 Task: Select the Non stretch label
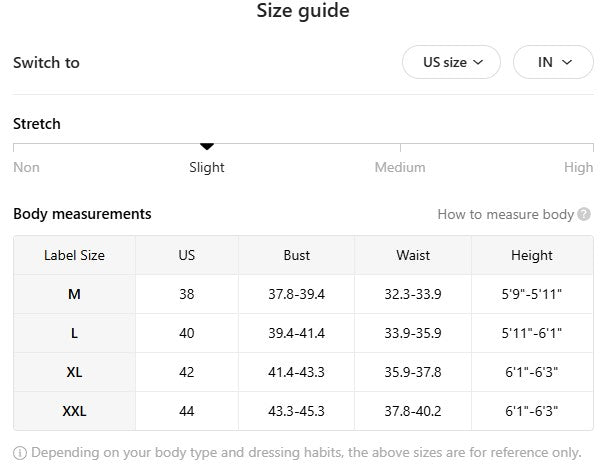27,167
